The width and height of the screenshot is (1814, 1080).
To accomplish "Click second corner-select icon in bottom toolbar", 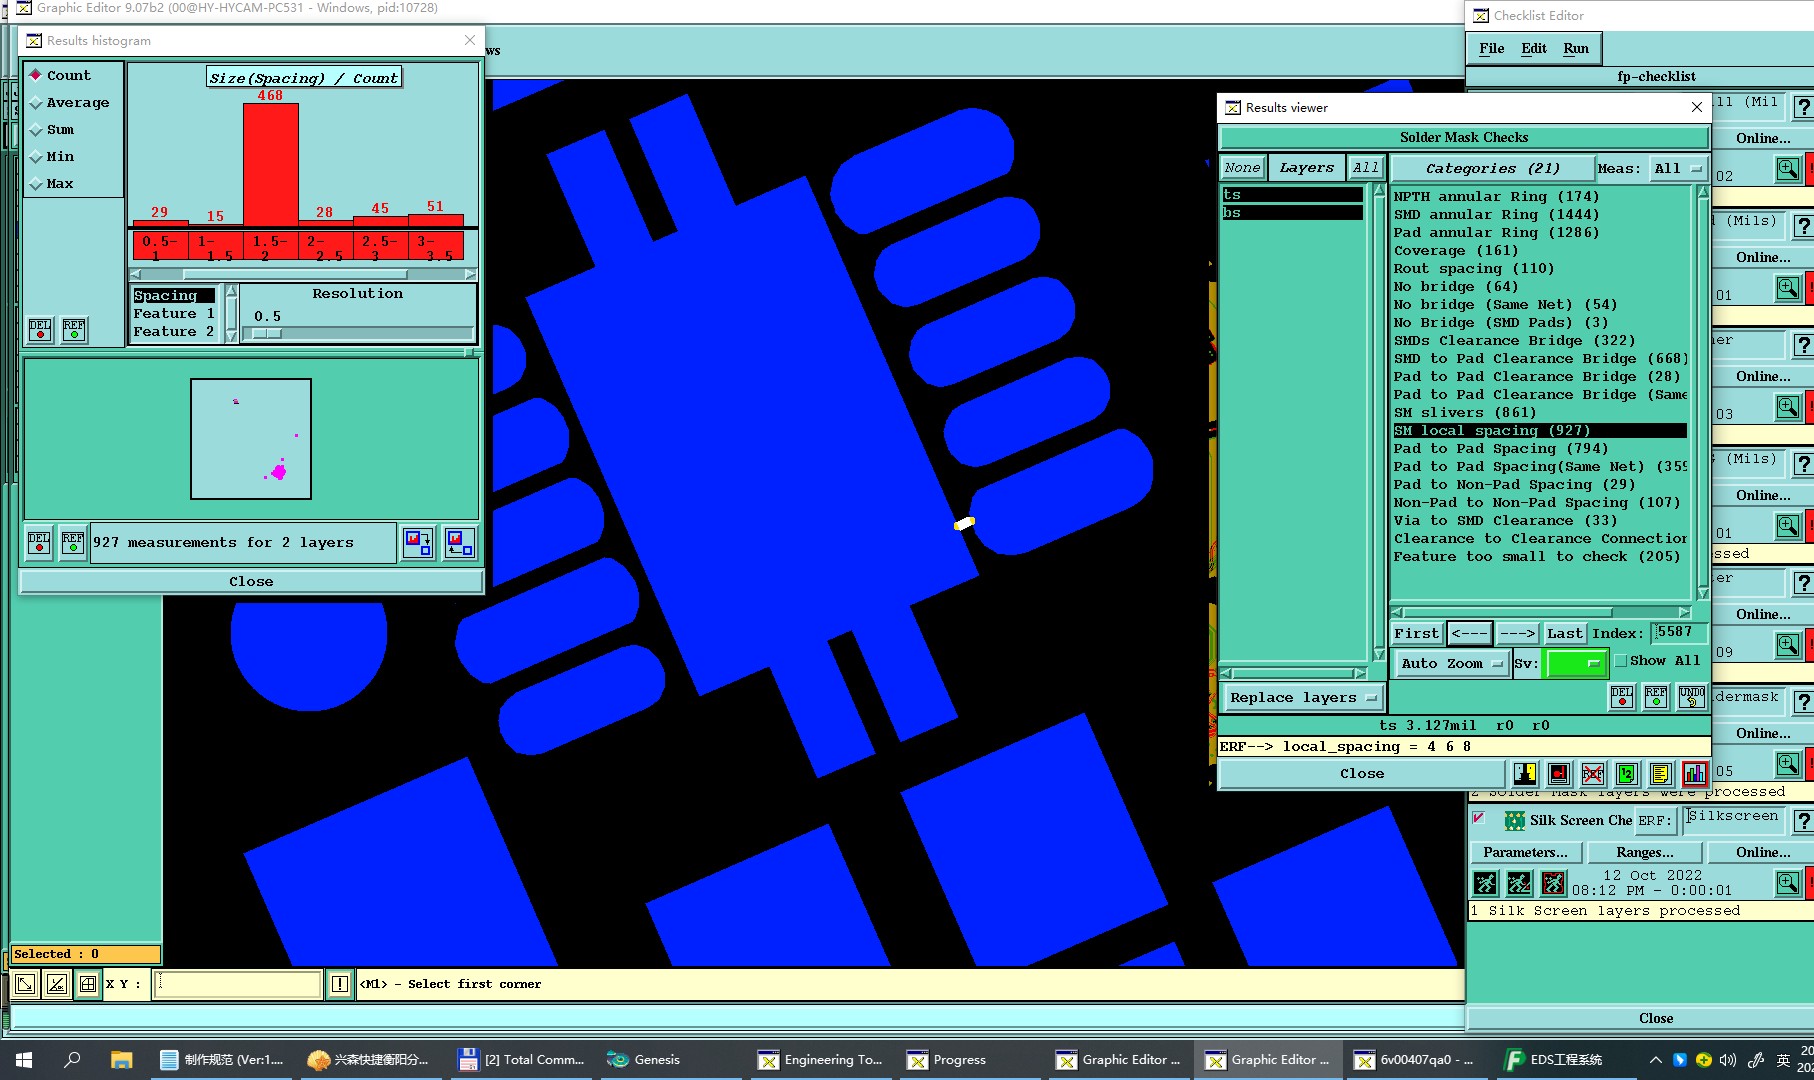I will (57, 984).
